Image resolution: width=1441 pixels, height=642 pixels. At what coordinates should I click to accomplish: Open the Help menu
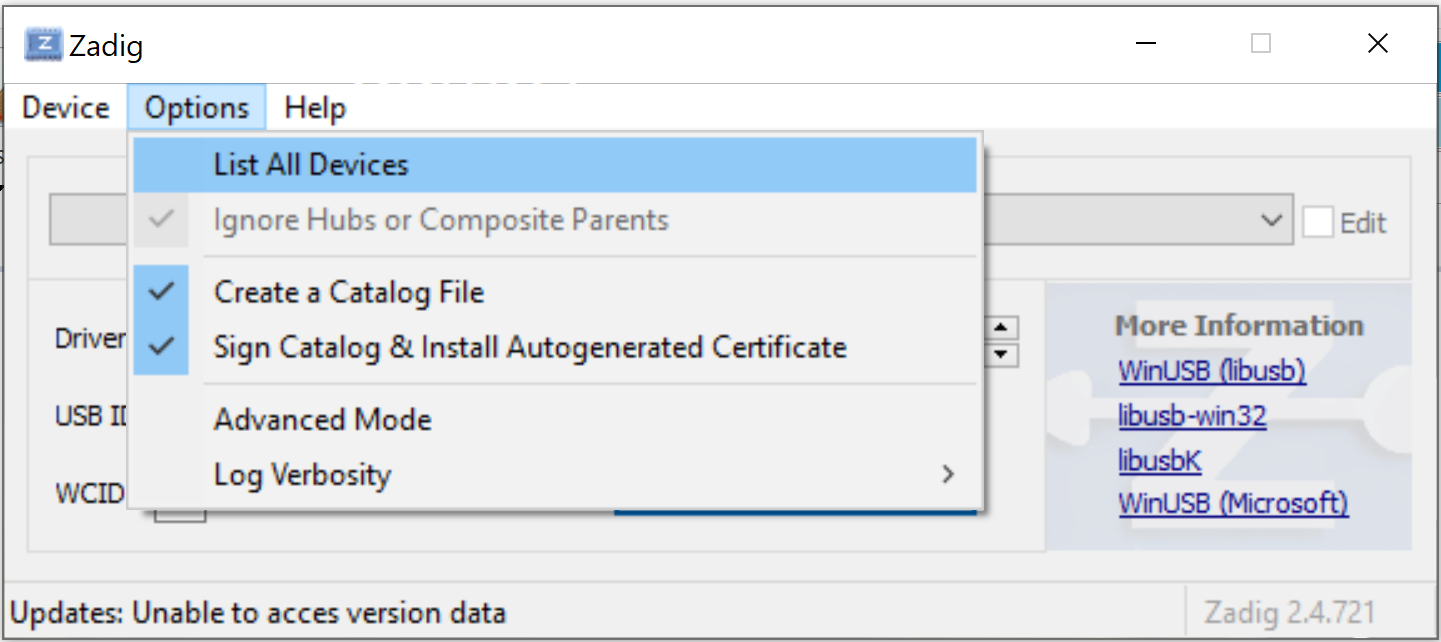(x=315, y=107)
